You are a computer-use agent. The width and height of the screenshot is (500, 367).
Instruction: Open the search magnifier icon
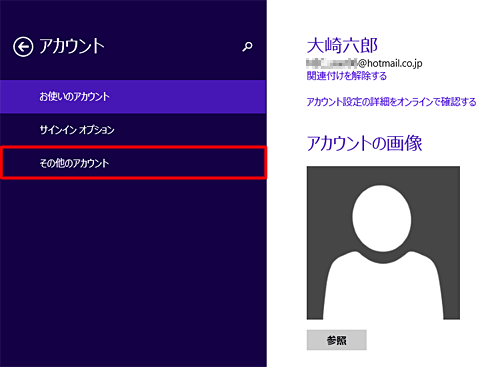pos(247,47)
